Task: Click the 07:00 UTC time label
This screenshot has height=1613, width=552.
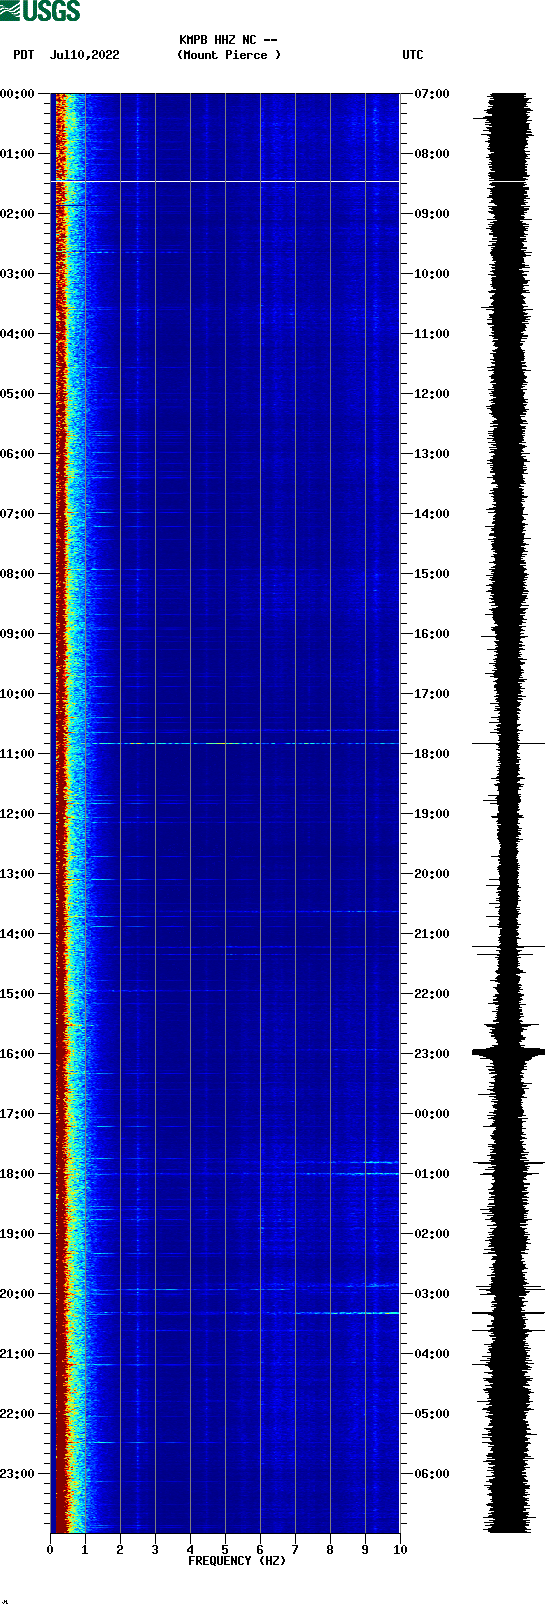Action: click(432, 94)
